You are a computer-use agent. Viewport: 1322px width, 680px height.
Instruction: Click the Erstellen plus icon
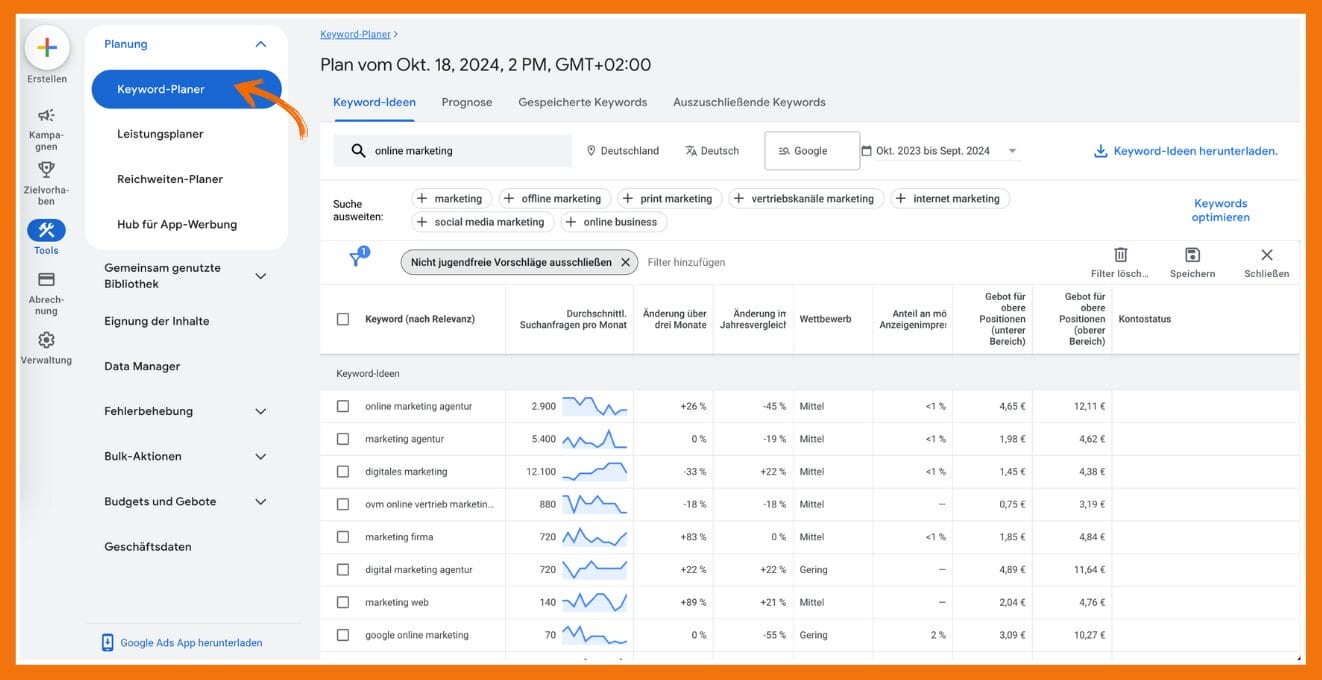45,47
